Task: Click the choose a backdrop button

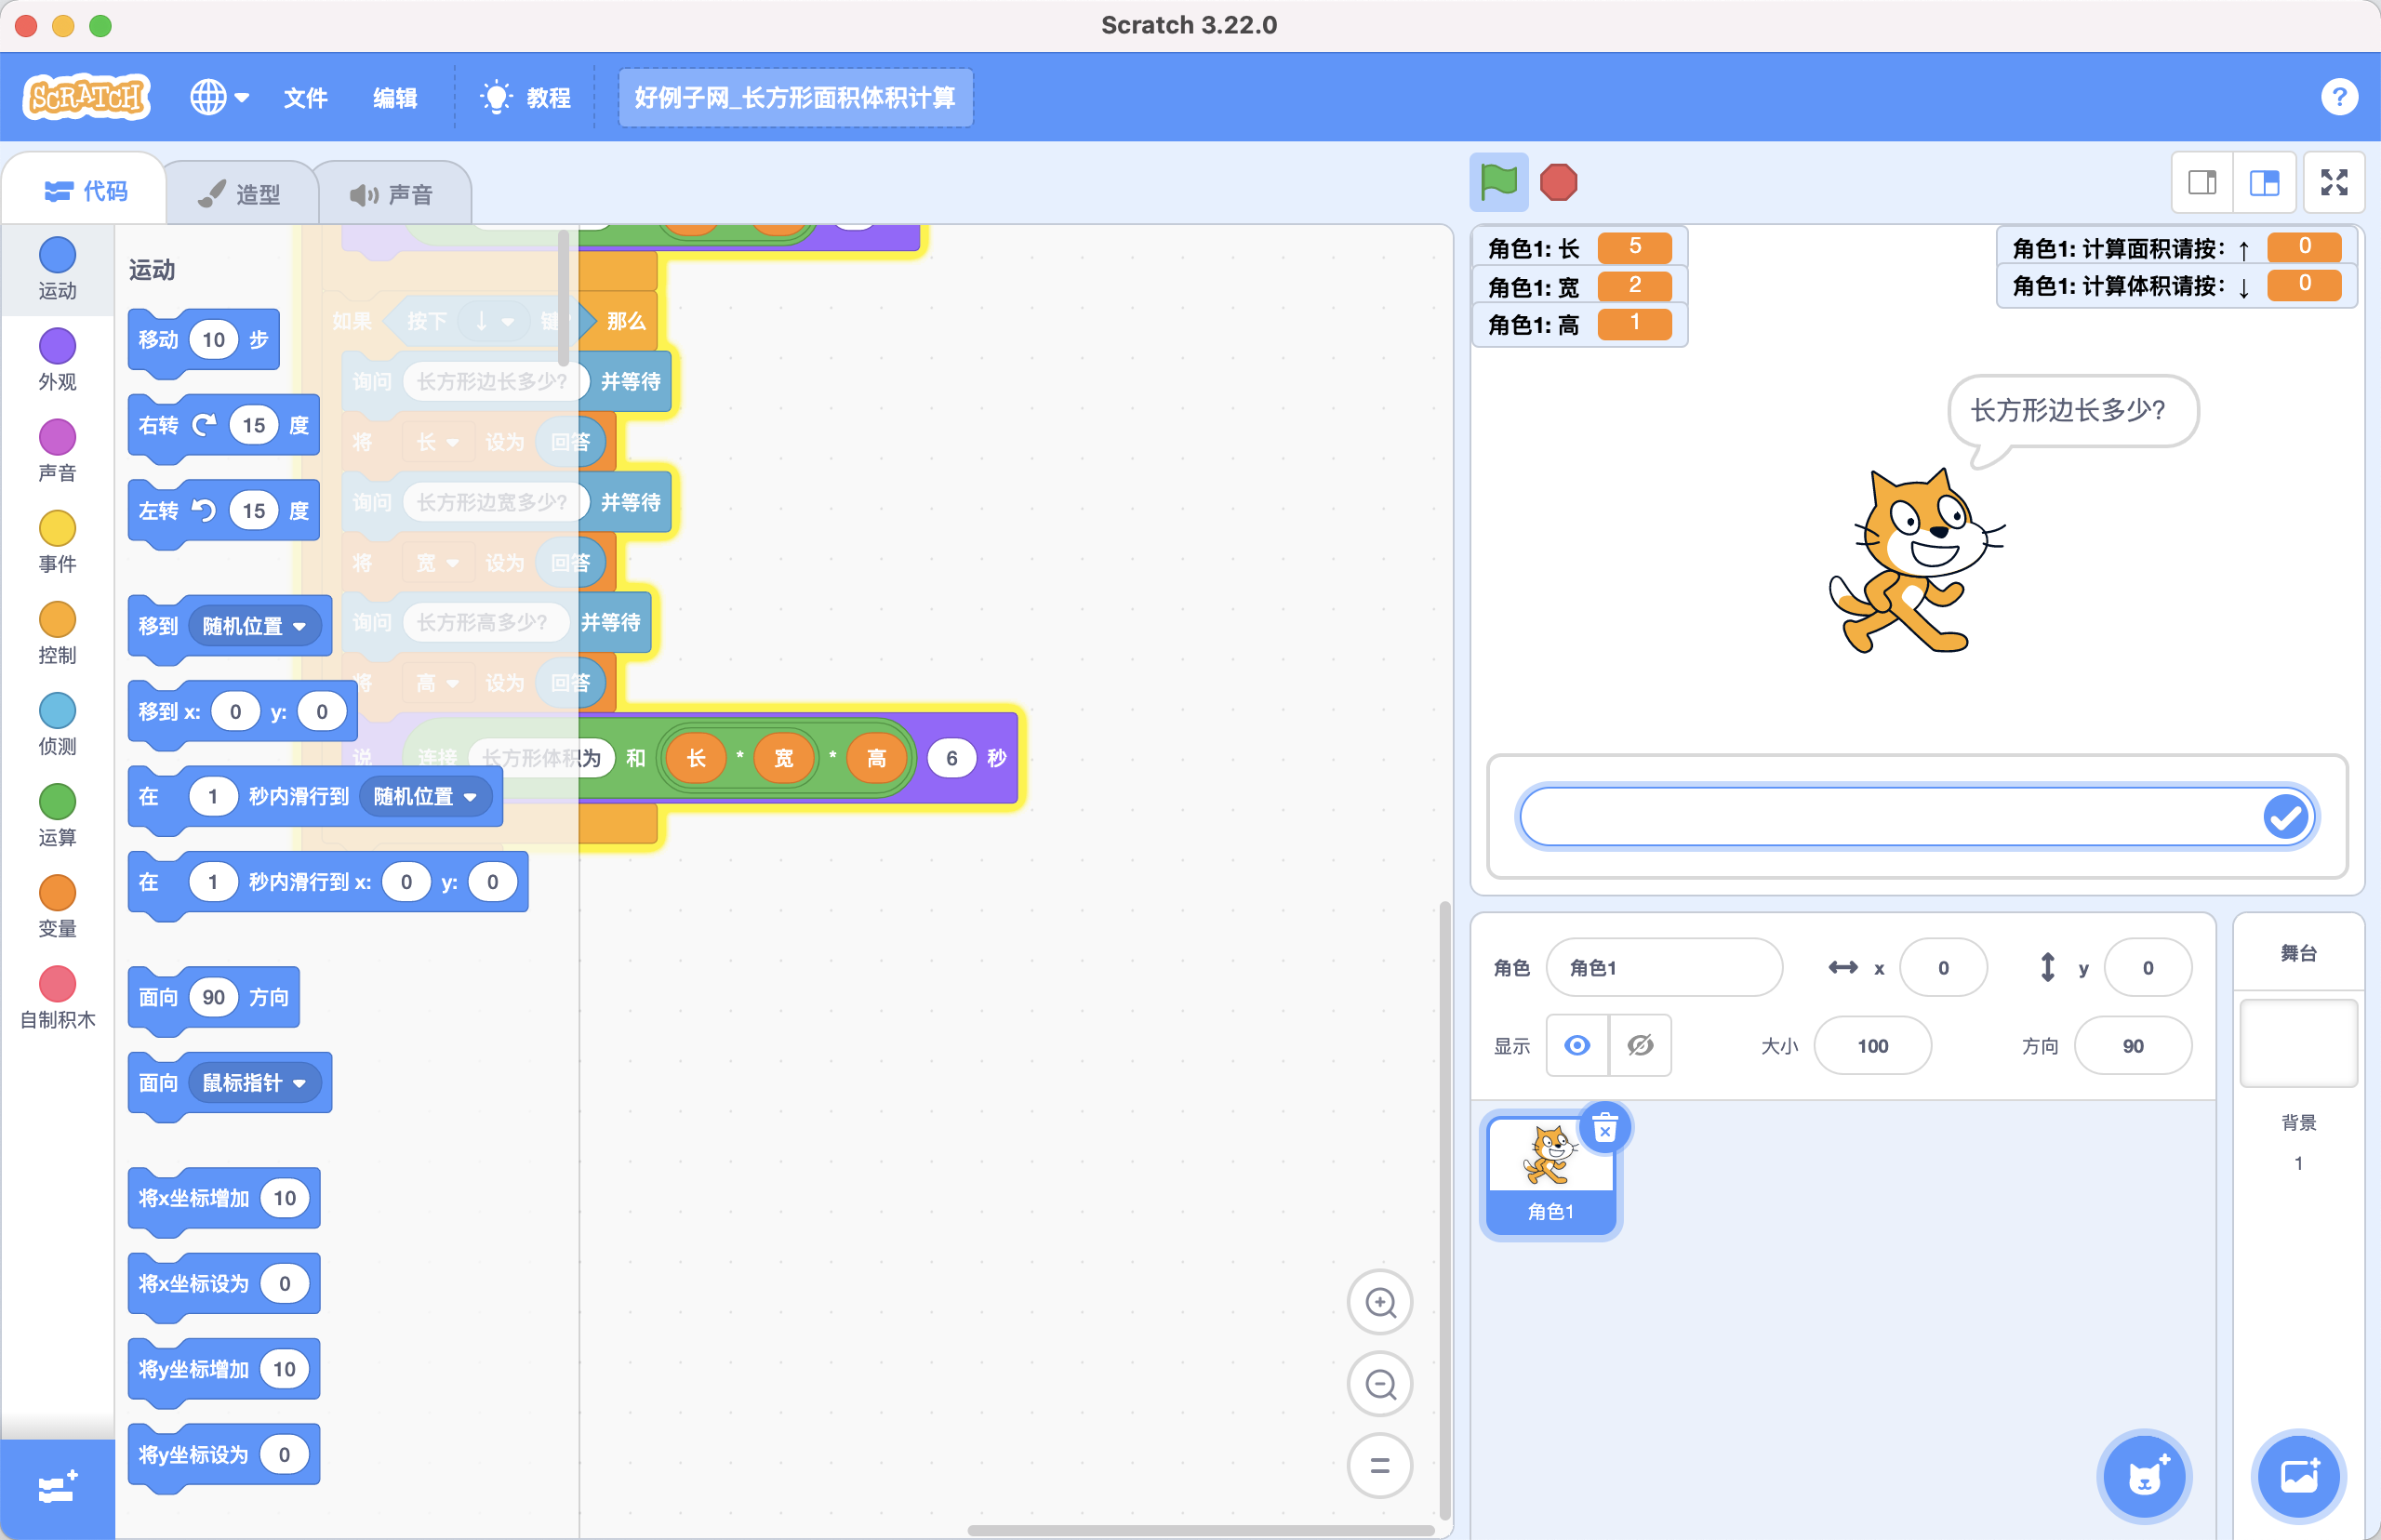Action: pyautogui.click(x=2299, y=1476)
